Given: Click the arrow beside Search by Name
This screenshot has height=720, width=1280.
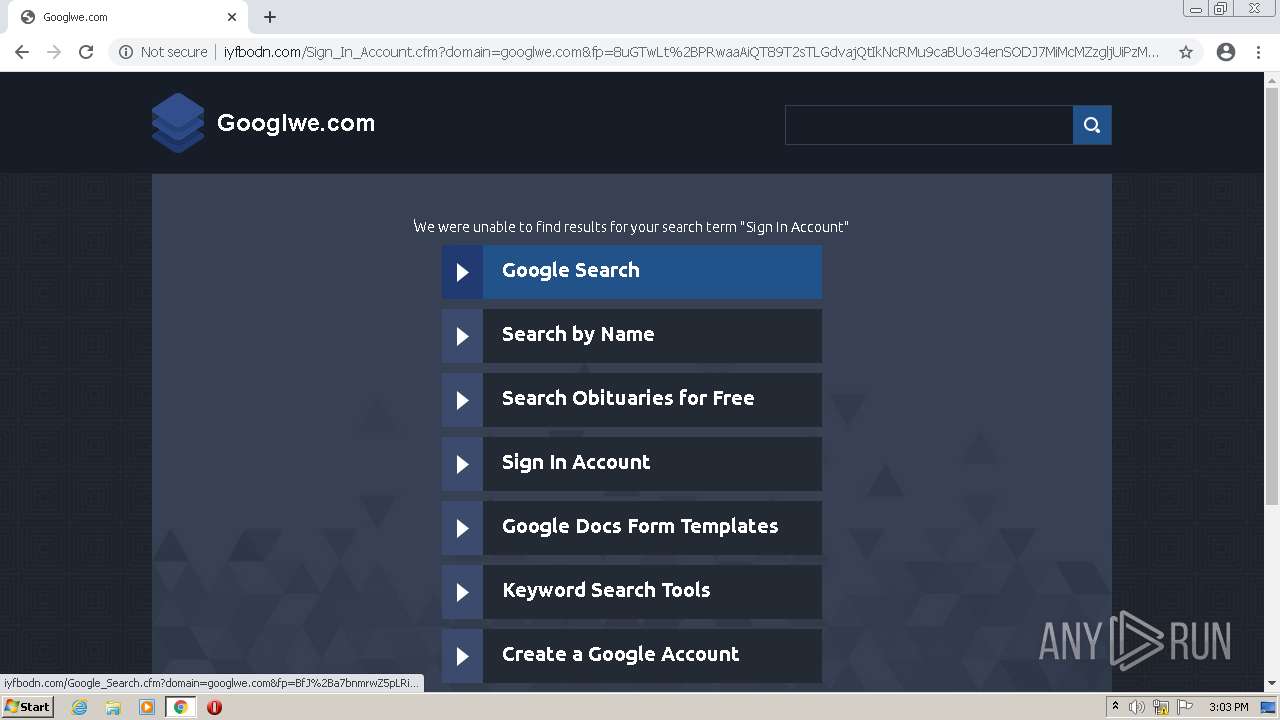Looking at the screenshot, I should 462,336.
